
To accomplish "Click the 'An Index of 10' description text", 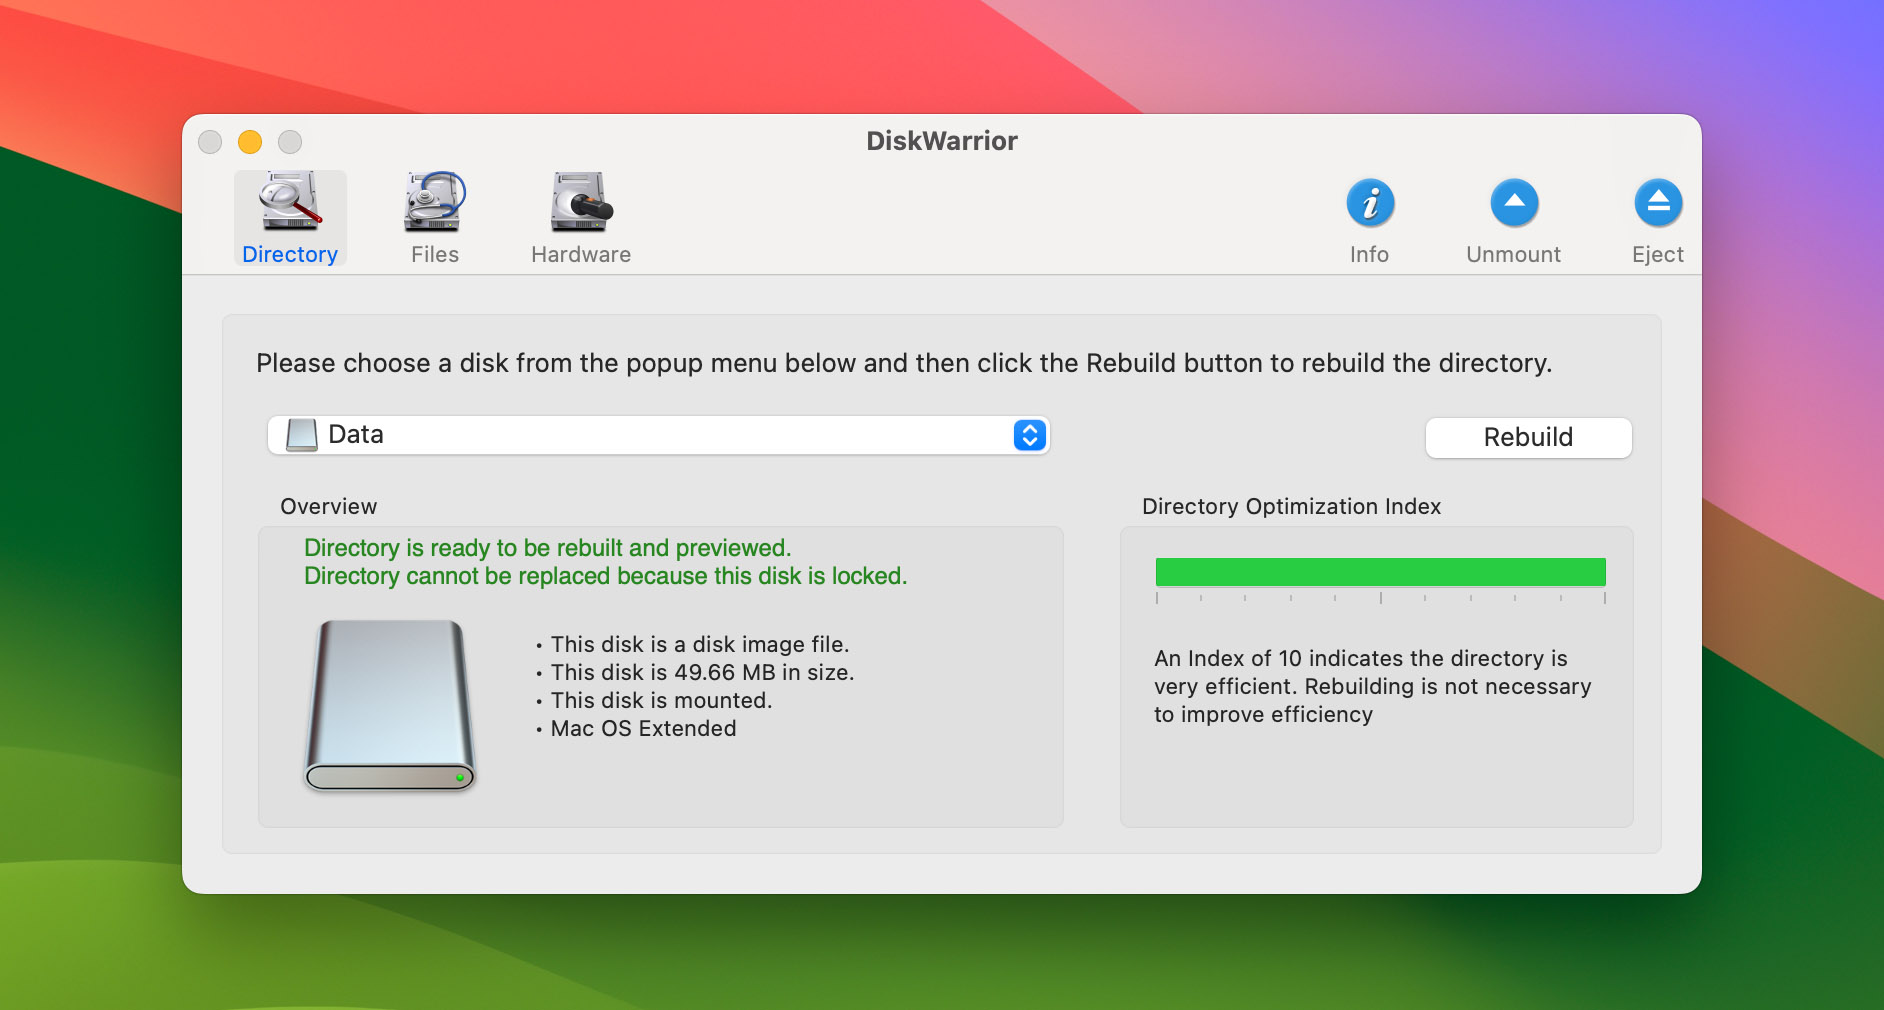I will coord(1372,686).
